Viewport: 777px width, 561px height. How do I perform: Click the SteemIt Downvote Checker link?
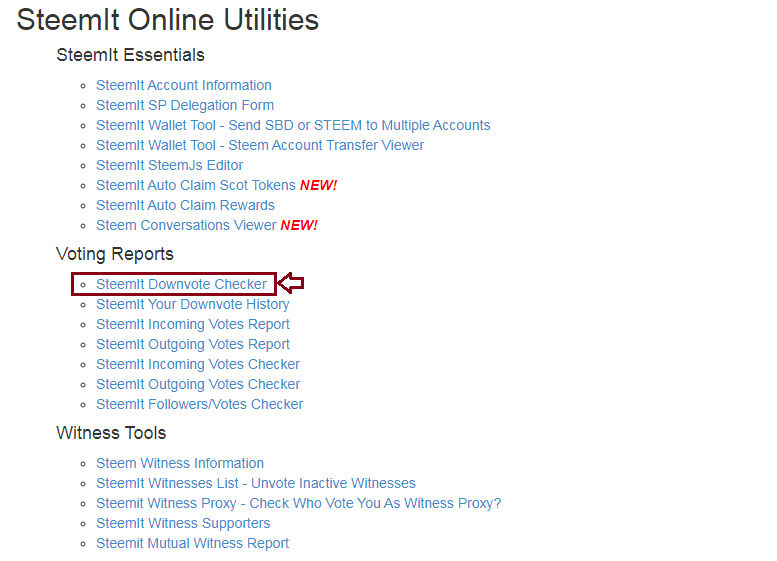coord(181,284)
